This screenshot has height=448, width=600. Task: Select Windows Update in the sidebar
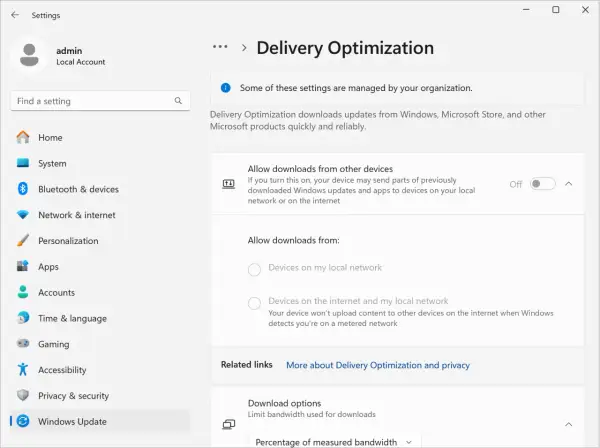pyautogui.click(x=100, y=421)
